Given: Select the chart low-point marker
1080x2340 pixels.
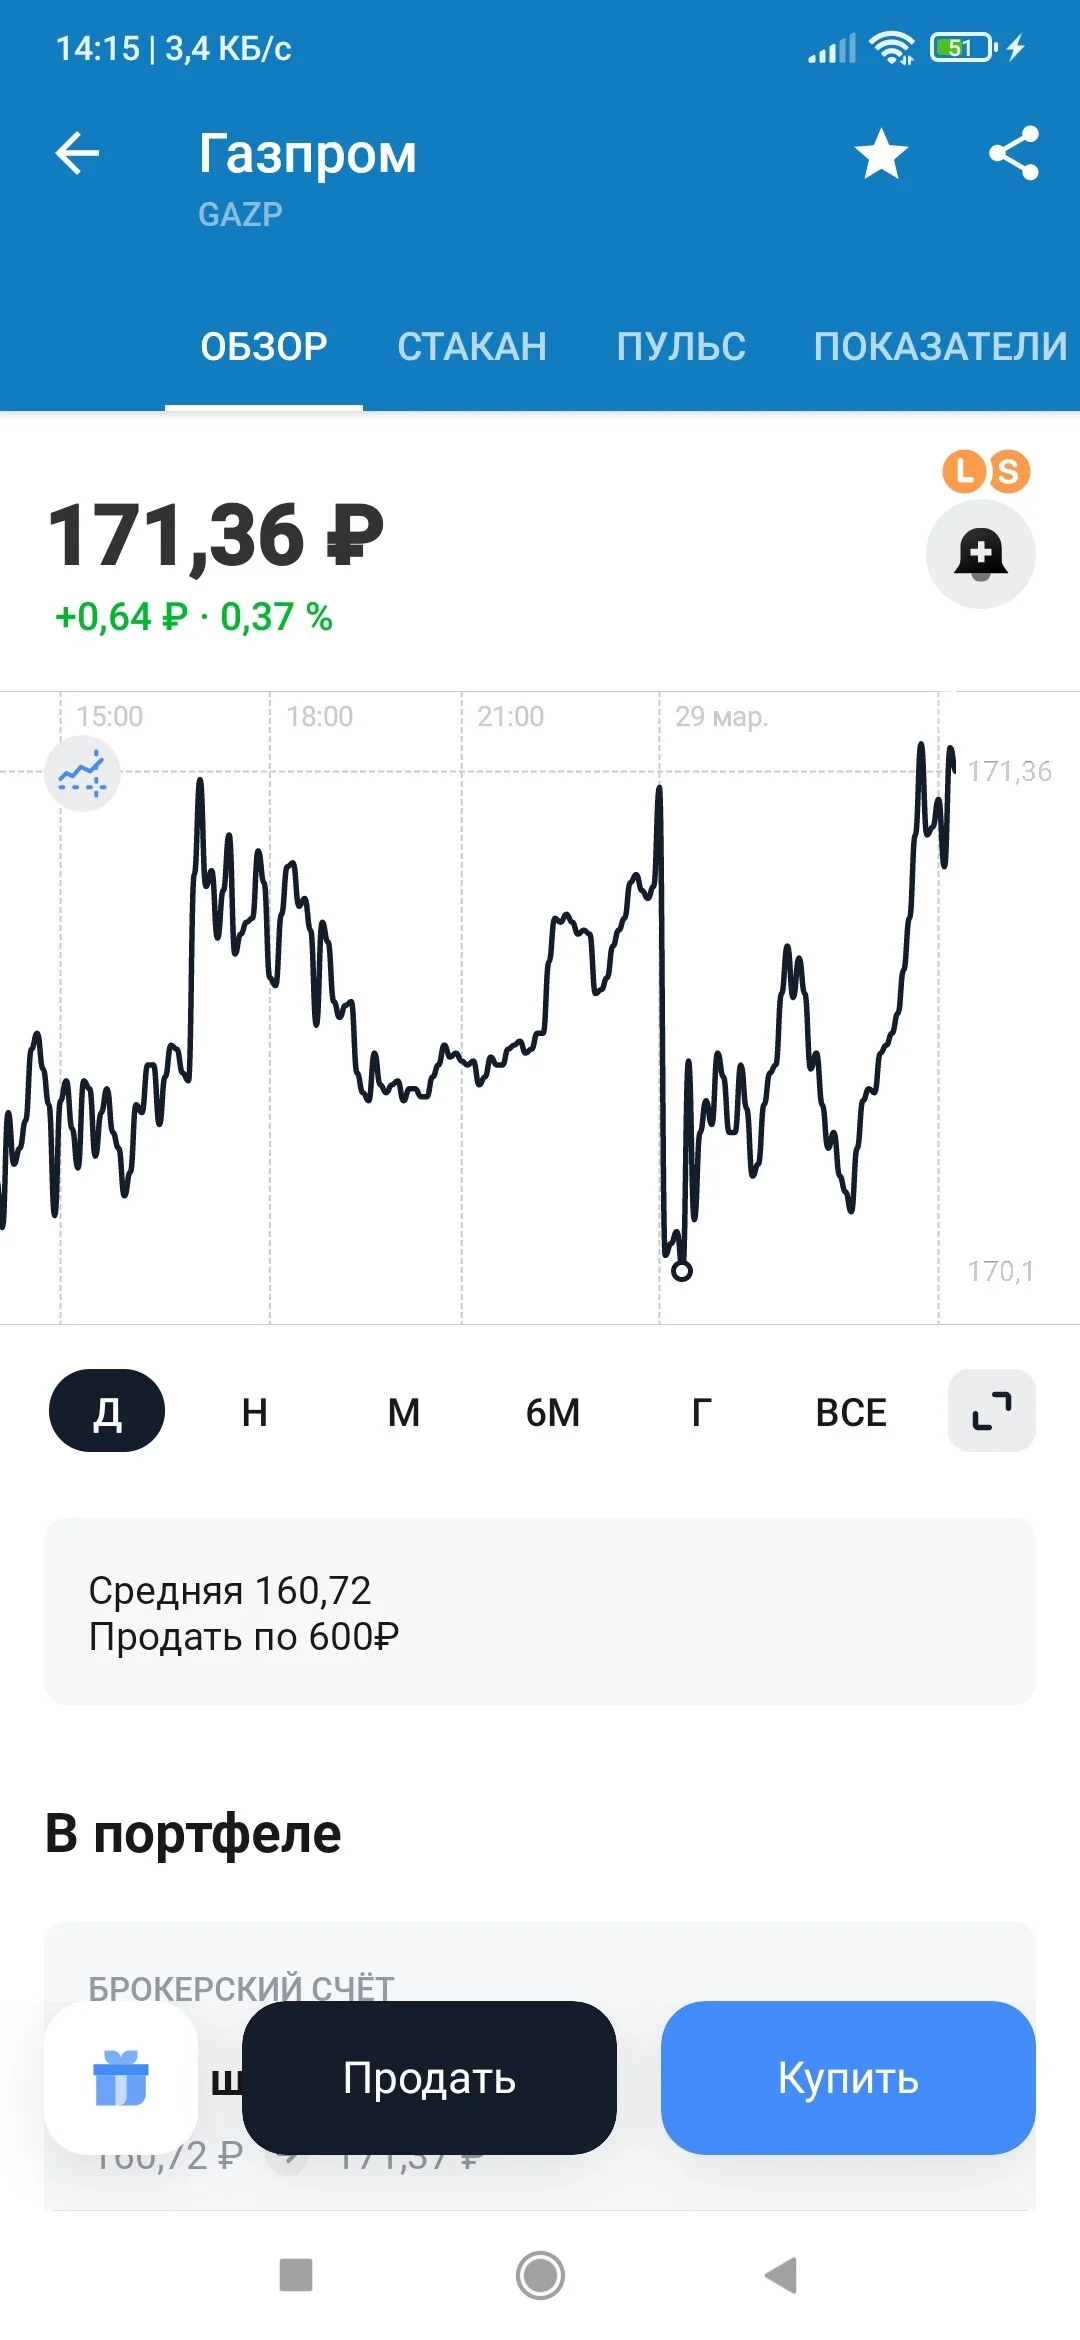Looking at the screenshot, I should coord(682,1271).
